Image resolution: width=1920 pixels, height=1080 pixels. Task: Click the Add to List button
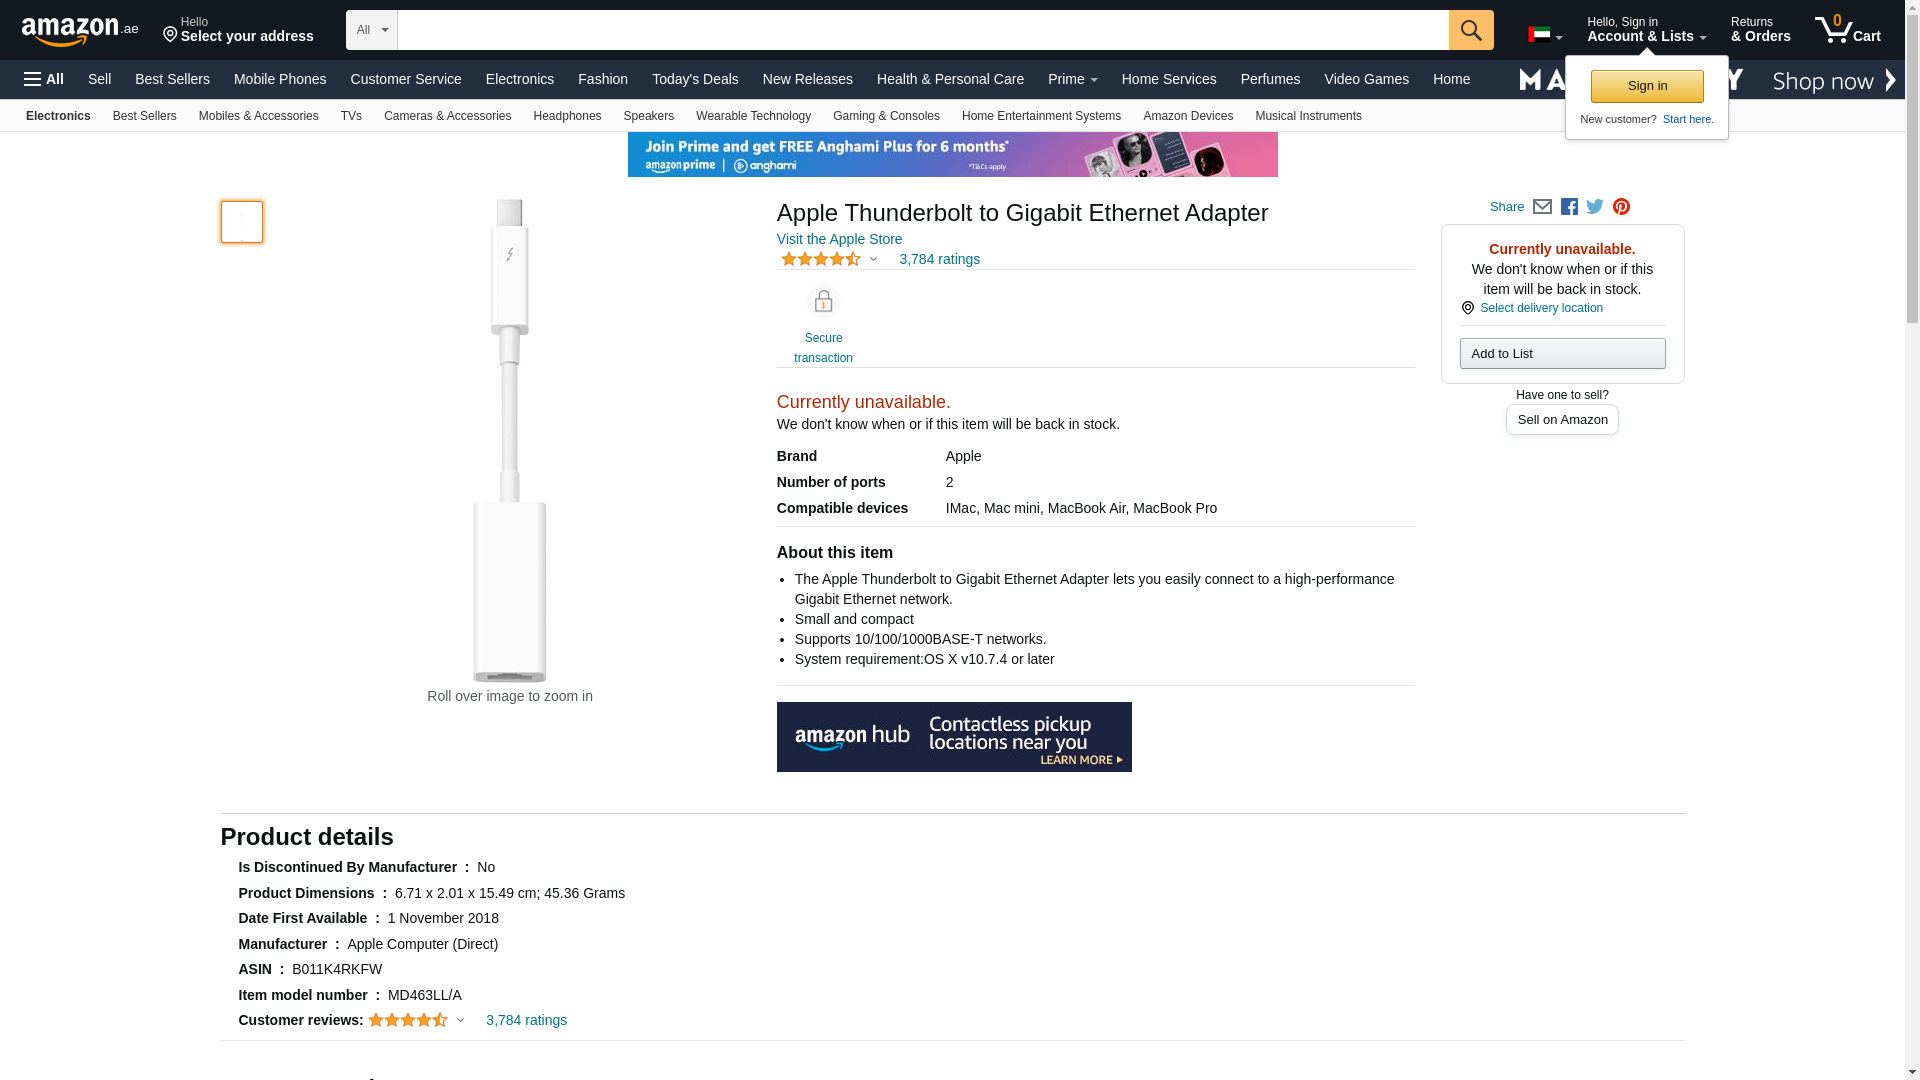coord(1562,354)
